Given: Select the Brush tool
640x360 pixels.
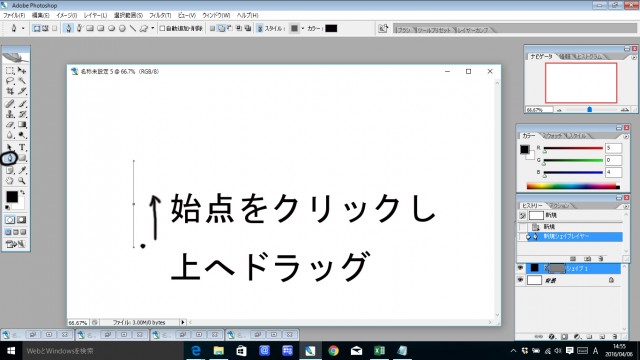Looking at the screenshot, I should click(x=22, y=104).
